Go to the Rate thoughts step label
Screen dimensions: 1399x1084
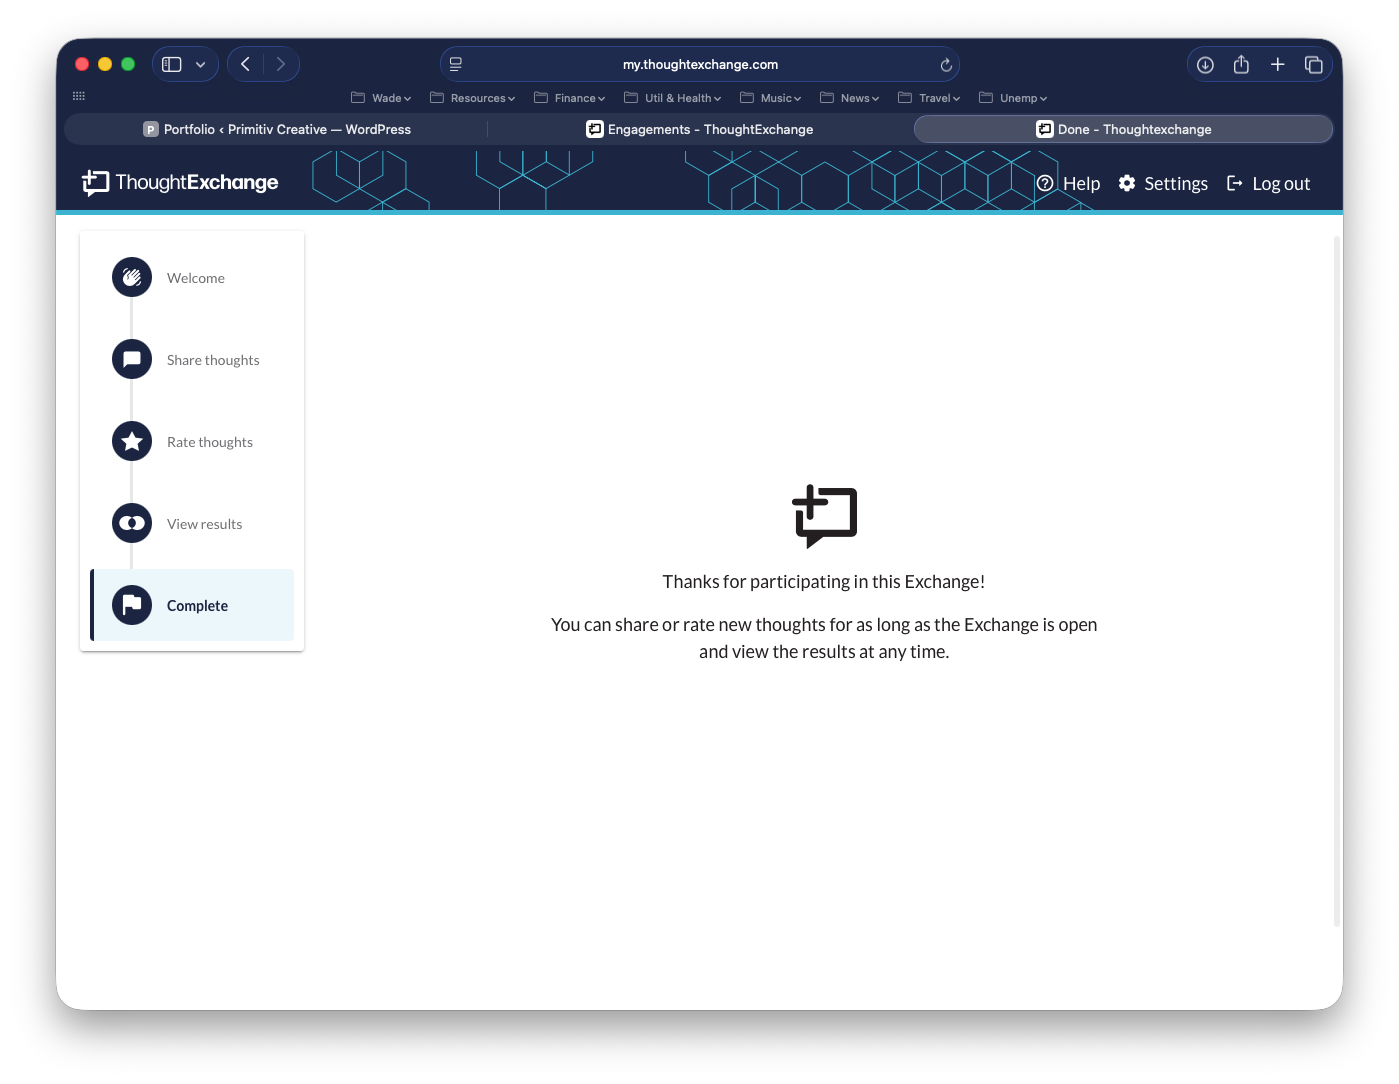pyautogui.click(x=210, y=442)
